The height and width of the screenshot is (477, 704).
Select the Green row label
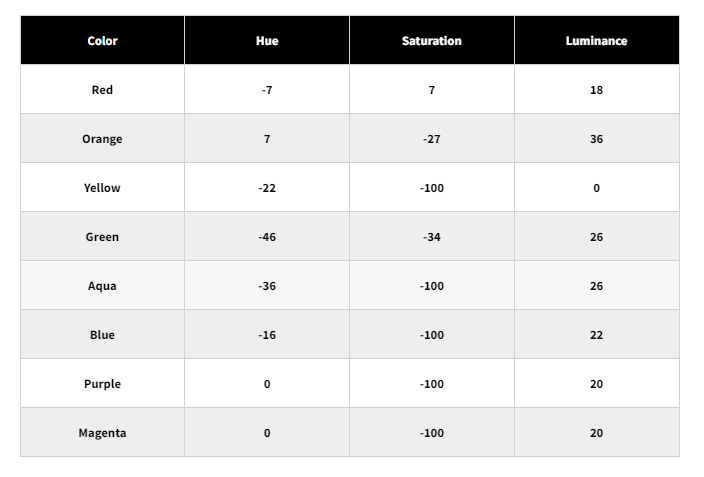tap(102, 237)
